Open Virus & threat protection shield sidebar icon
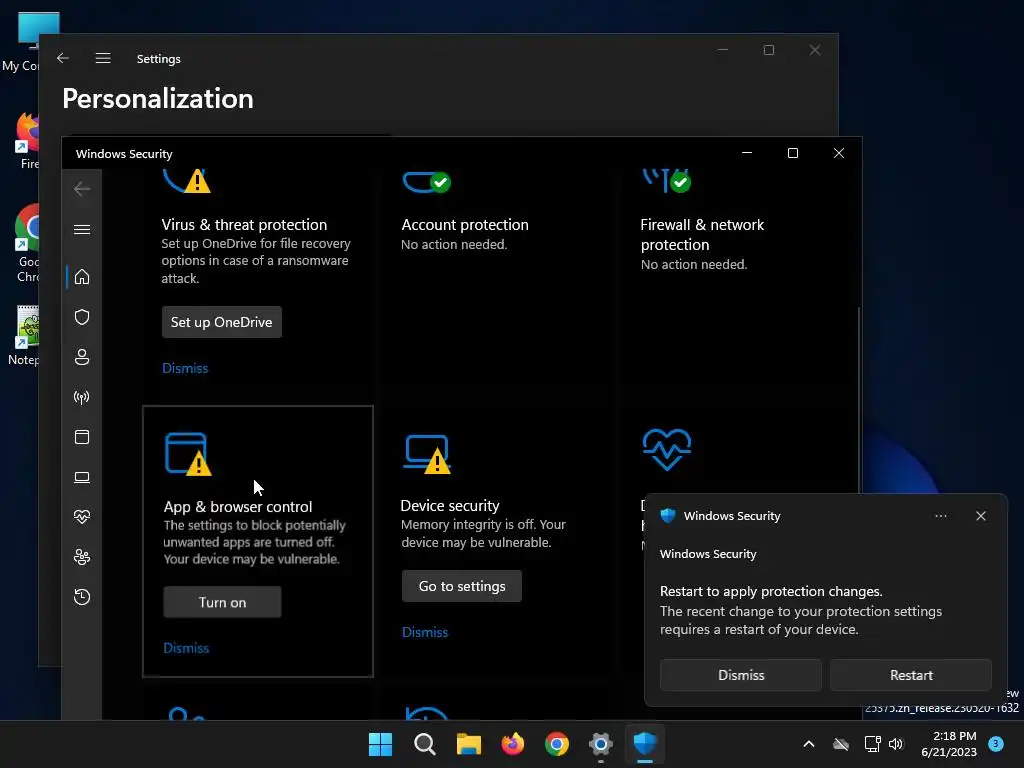 (x=82, y=317)
